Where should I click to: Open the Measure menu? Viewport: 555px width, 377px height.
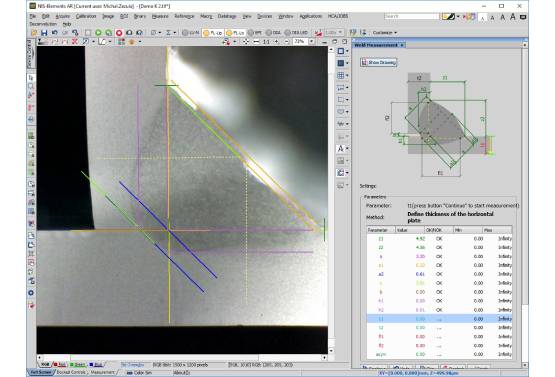pos(160,16)
